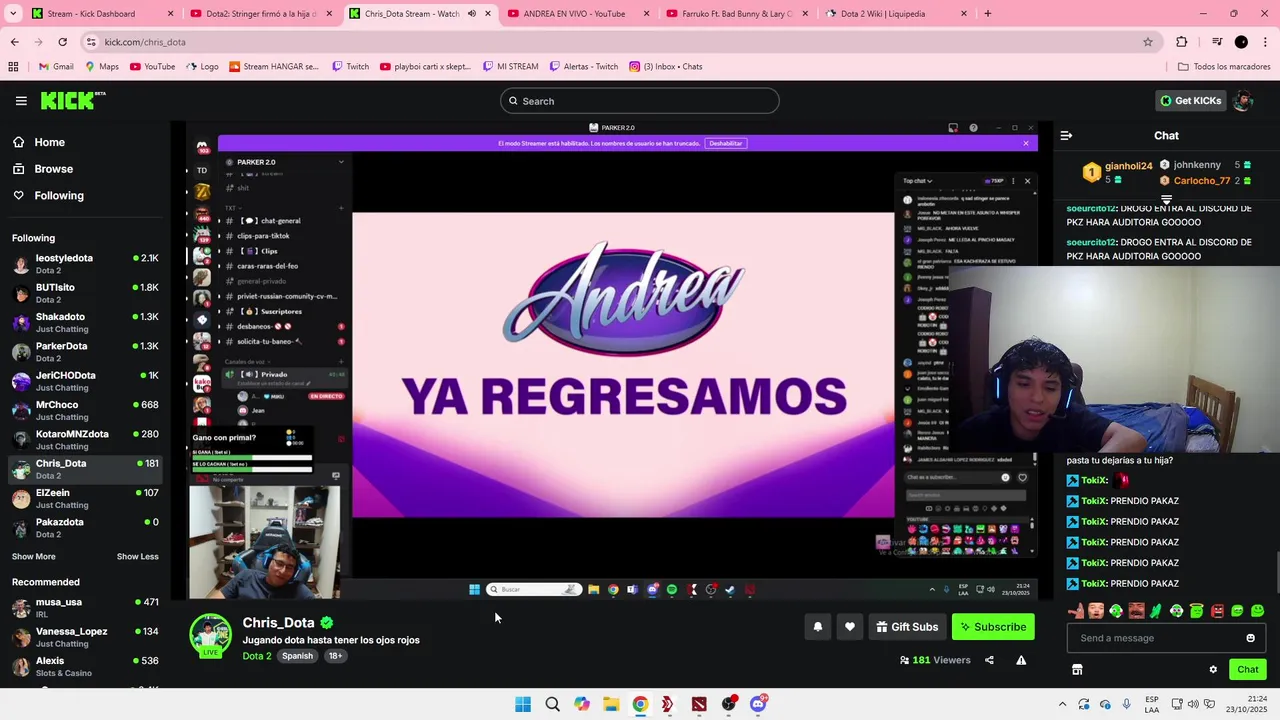1280x720 pixels.
Task: Click the green Chat send button
Action: click(1248, 670)
